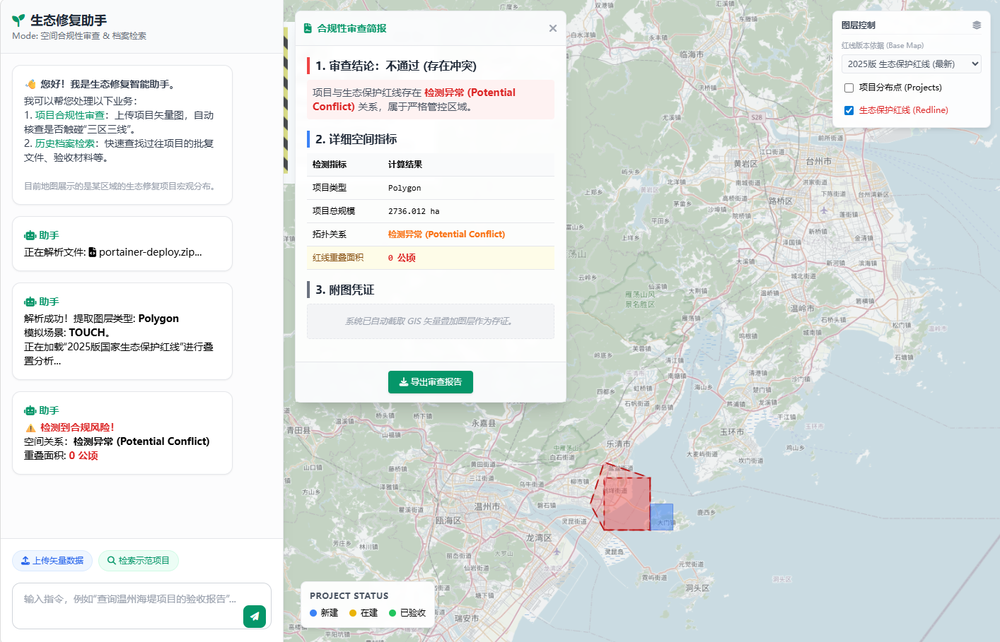Open the 2025版 生态保护红线 version dropdown
The width and height of the screenshot is (1000, 642).
(911, 64)
